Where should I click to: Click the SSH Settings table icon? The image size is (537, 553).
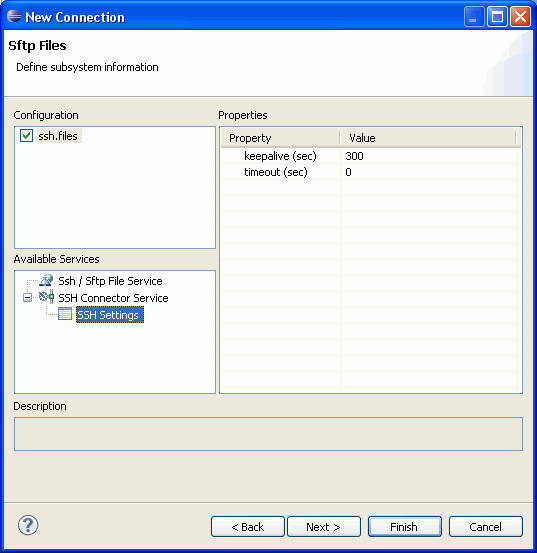[x=65, y=314]
